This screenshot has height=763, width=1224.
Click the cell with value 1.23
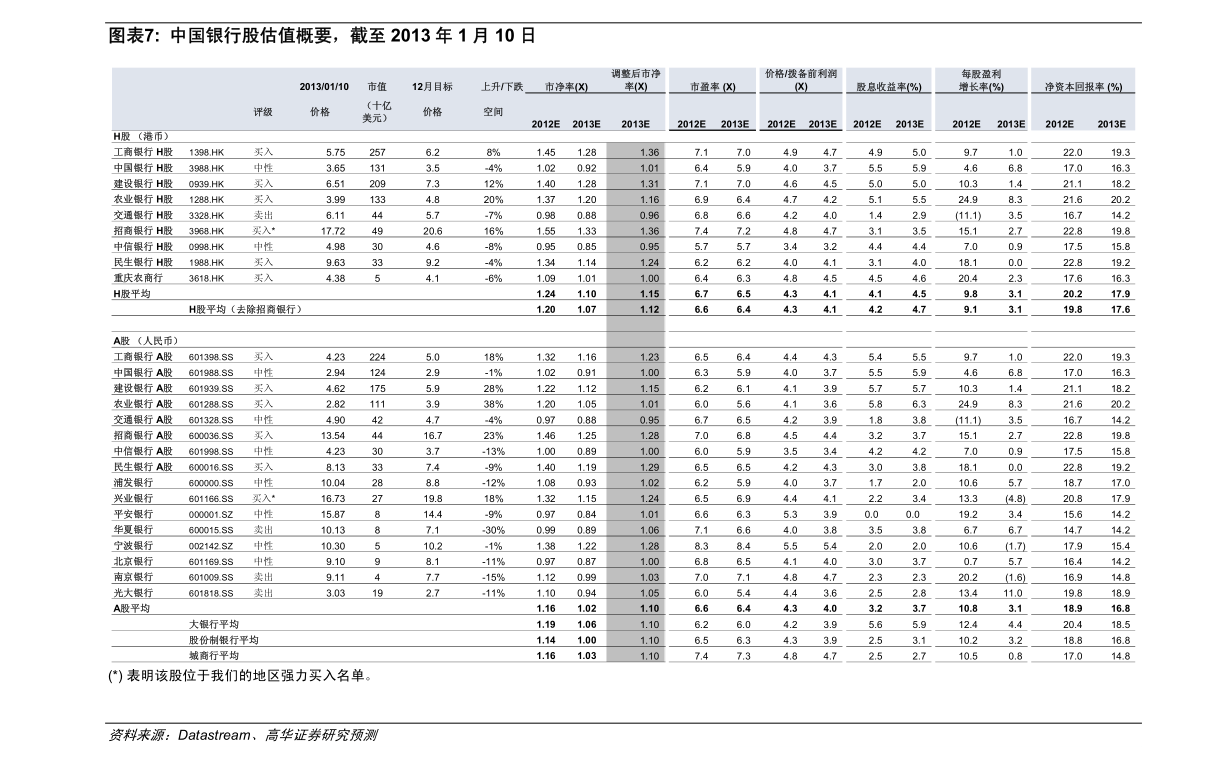(x=636, y=357)
